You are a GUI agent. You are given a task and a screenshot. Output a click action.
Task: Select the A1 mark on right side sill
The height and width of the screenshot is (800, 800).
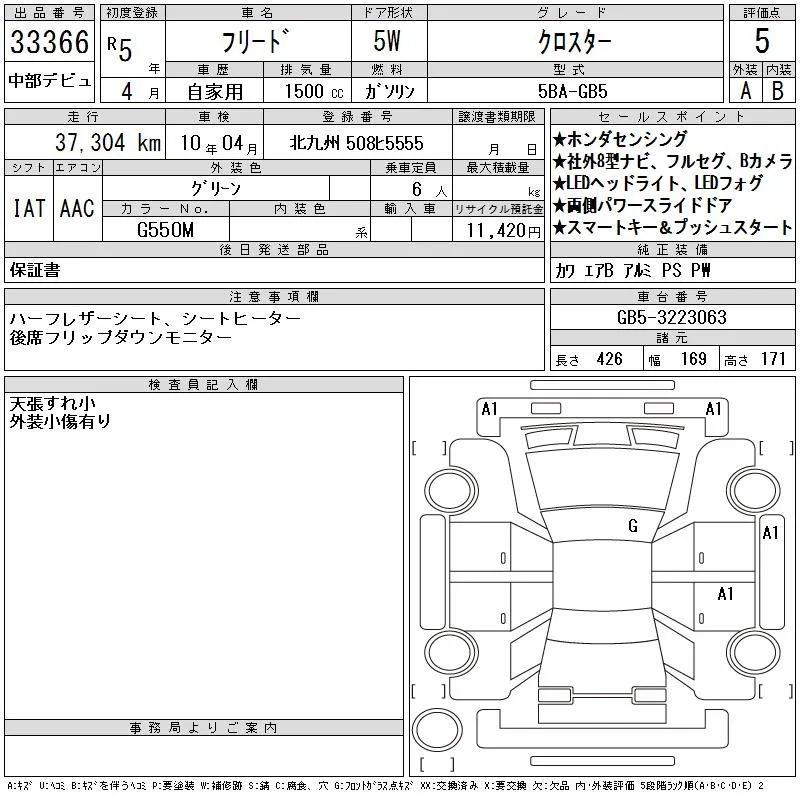coord(770,533)
